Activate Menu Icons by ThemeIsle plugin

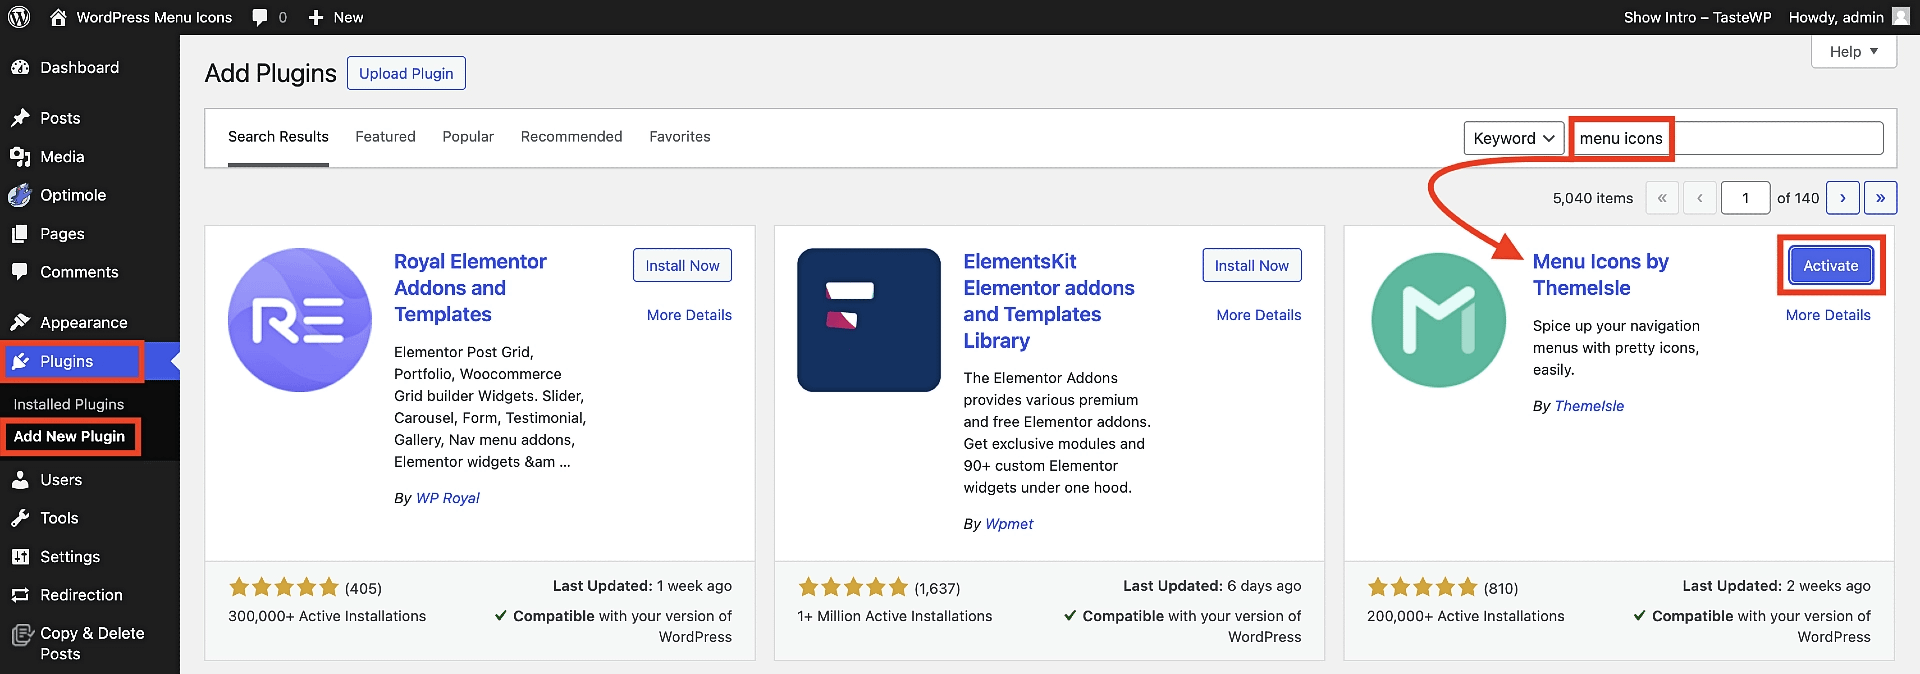coord(1831,265)
